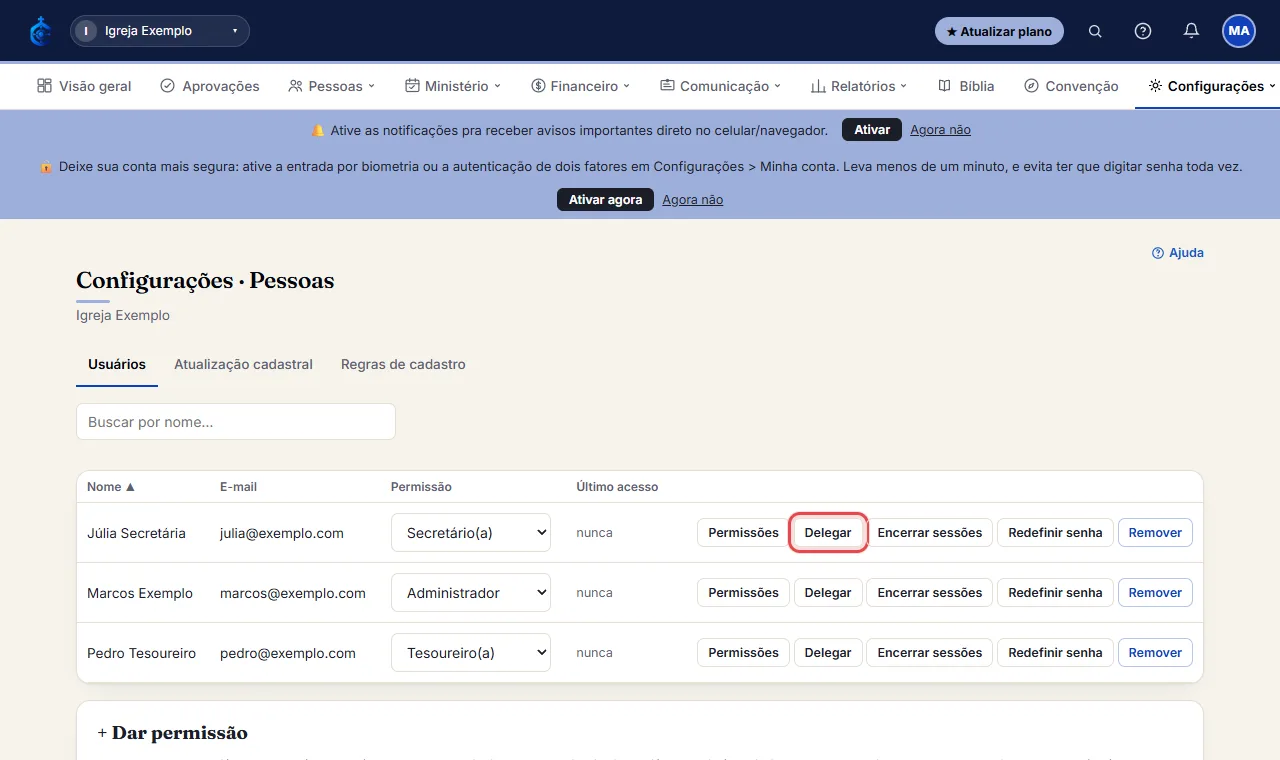Open the Ajuda help link
Viewport: 1280px width, 760px height.
coord(1178,253)
